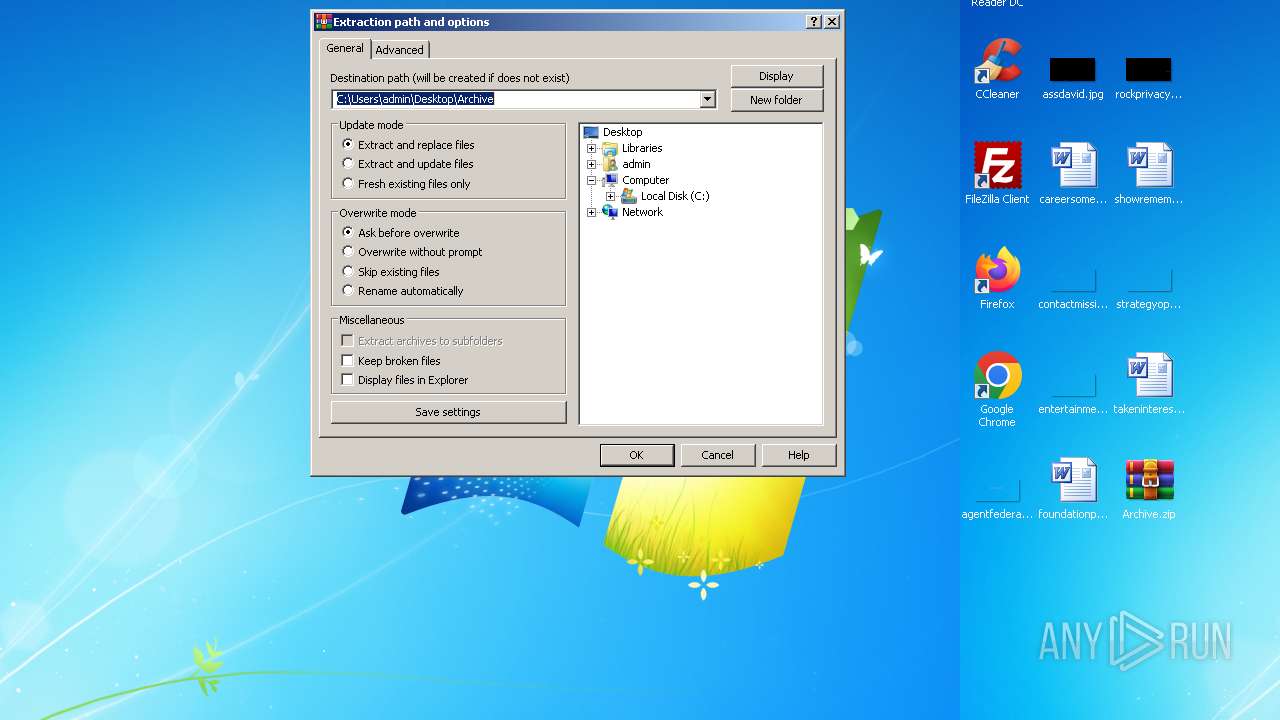Image resolution: width=1280 pixels, height=720 pixels.
Task: Select foundationp Word document icon
Action: pyautogui.click(x=1073, y=488)
